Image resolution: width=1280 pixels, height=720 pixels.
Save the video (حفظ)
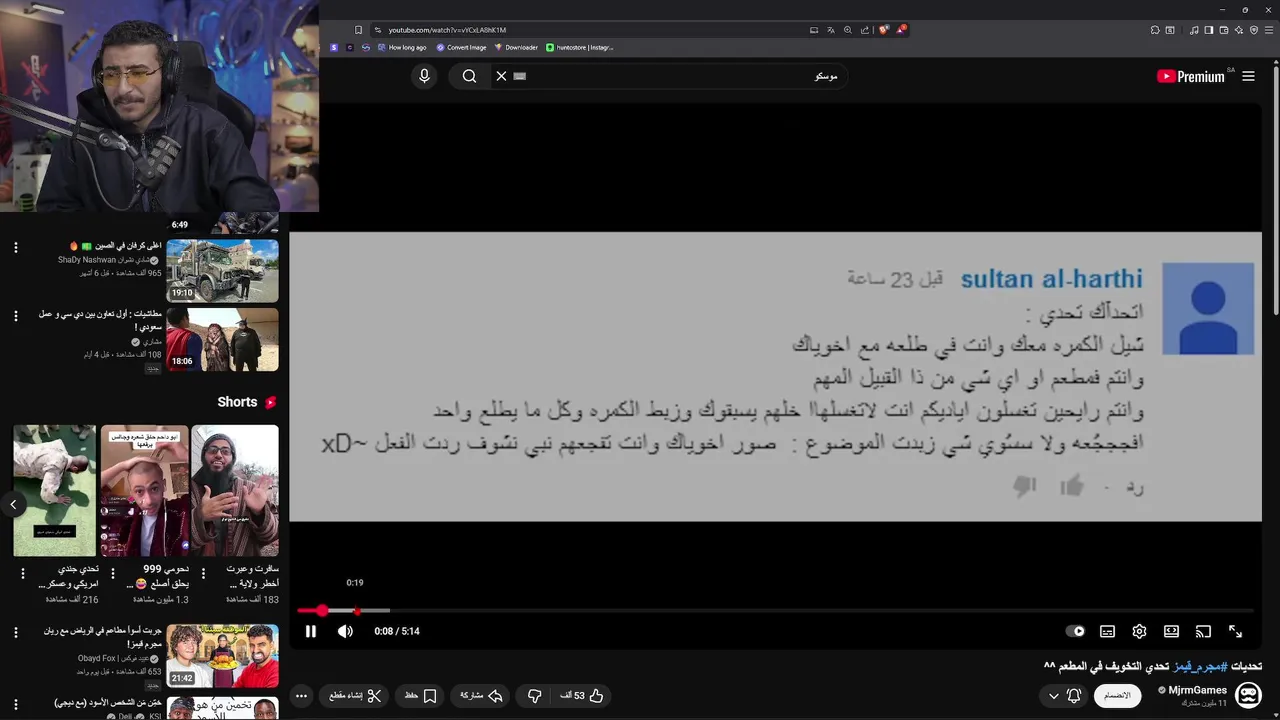[421, 695]
